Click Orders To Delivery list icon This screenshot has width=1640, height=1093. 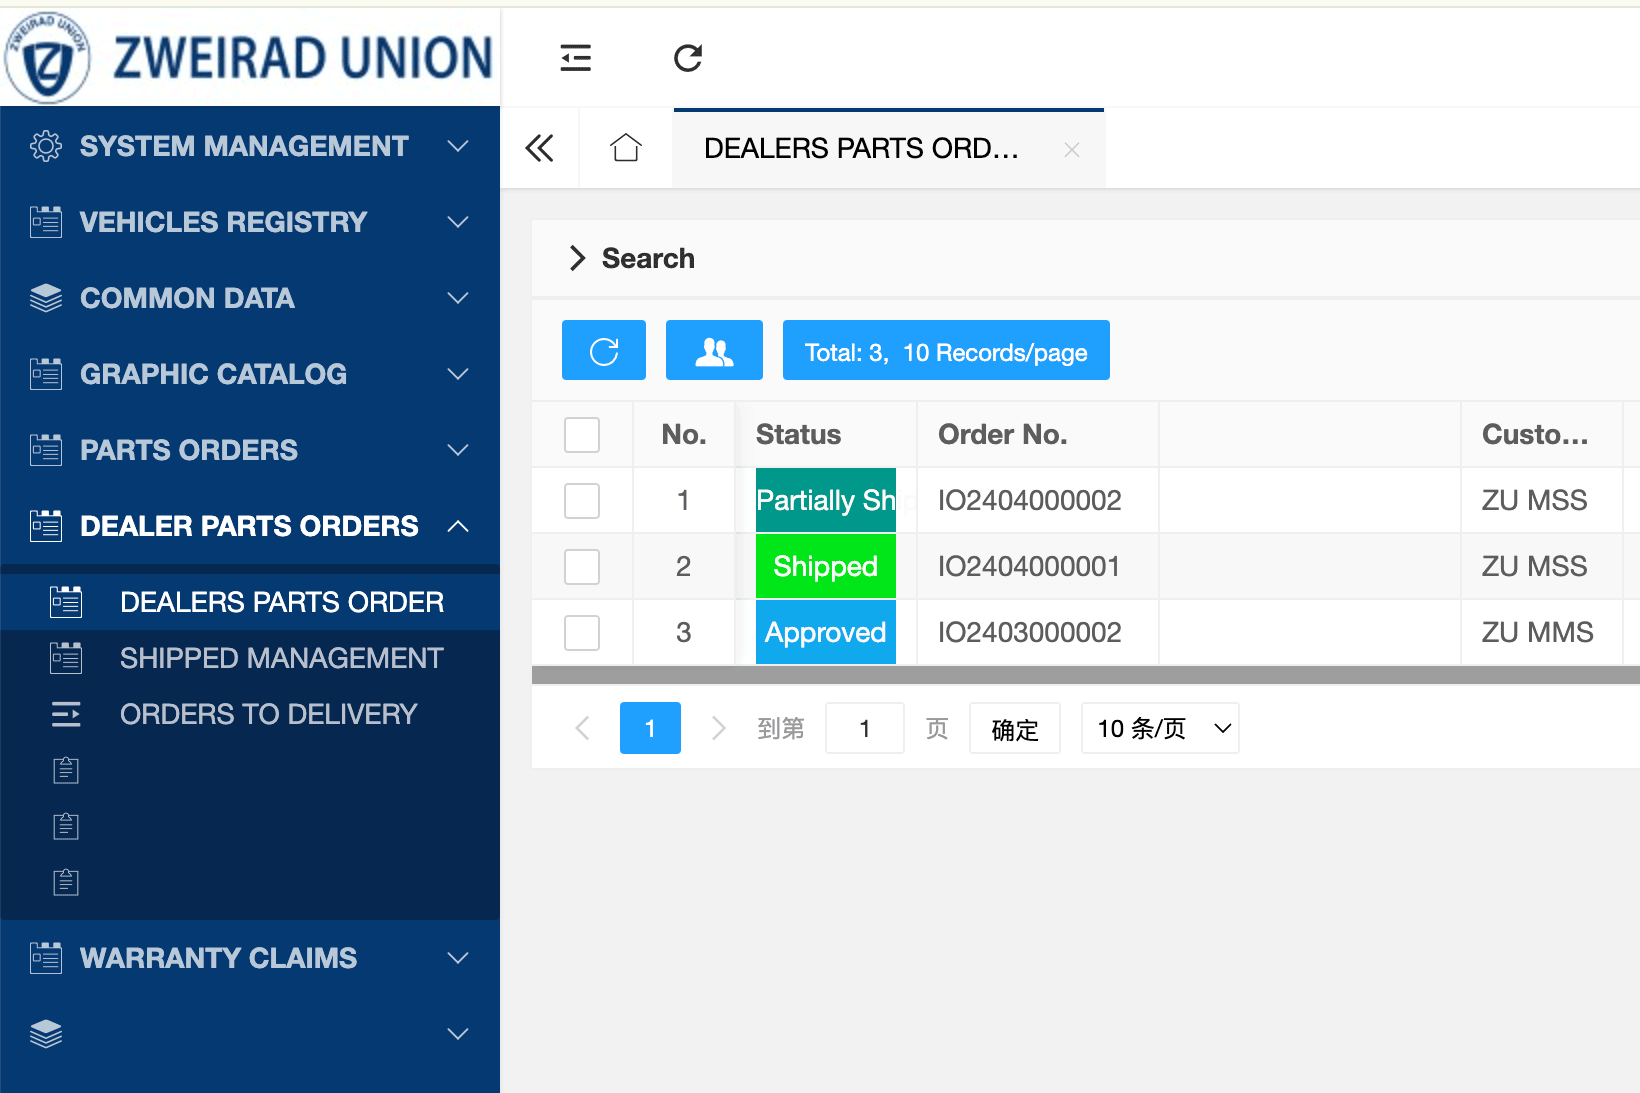tap(66, 714)
